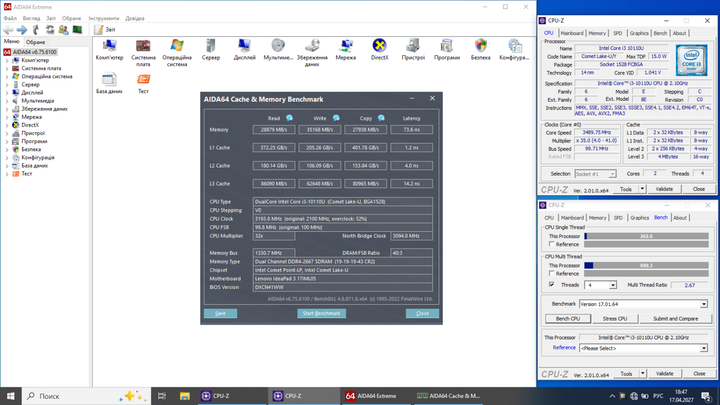This screenshot has width=720, height=405.
Task: Open the Системна плата icon in main pane
Action: [143, 52]
